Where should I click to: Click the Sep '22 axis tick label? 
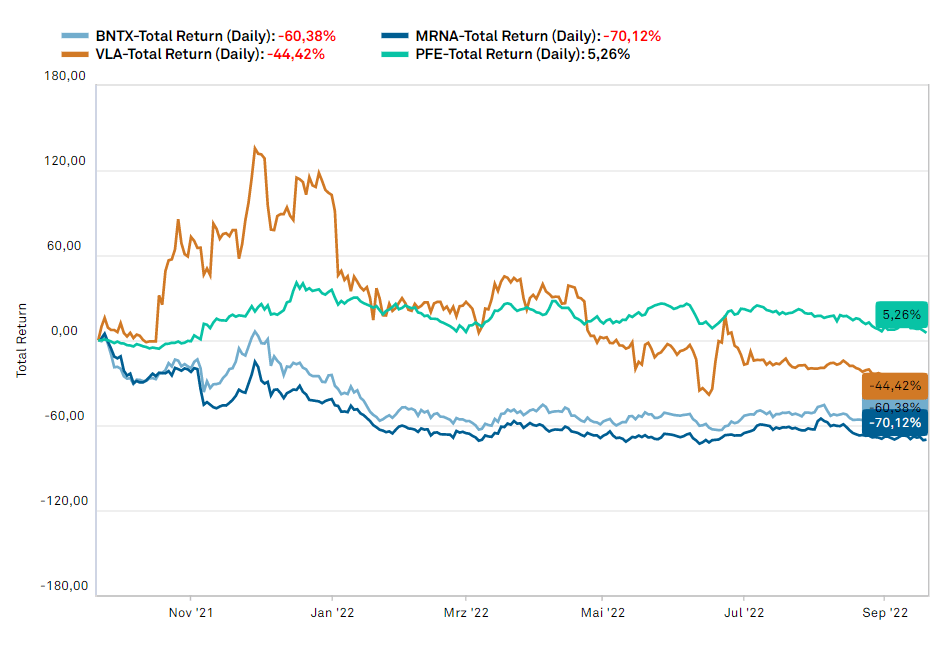pyautogui.click(x=885, y=613)
